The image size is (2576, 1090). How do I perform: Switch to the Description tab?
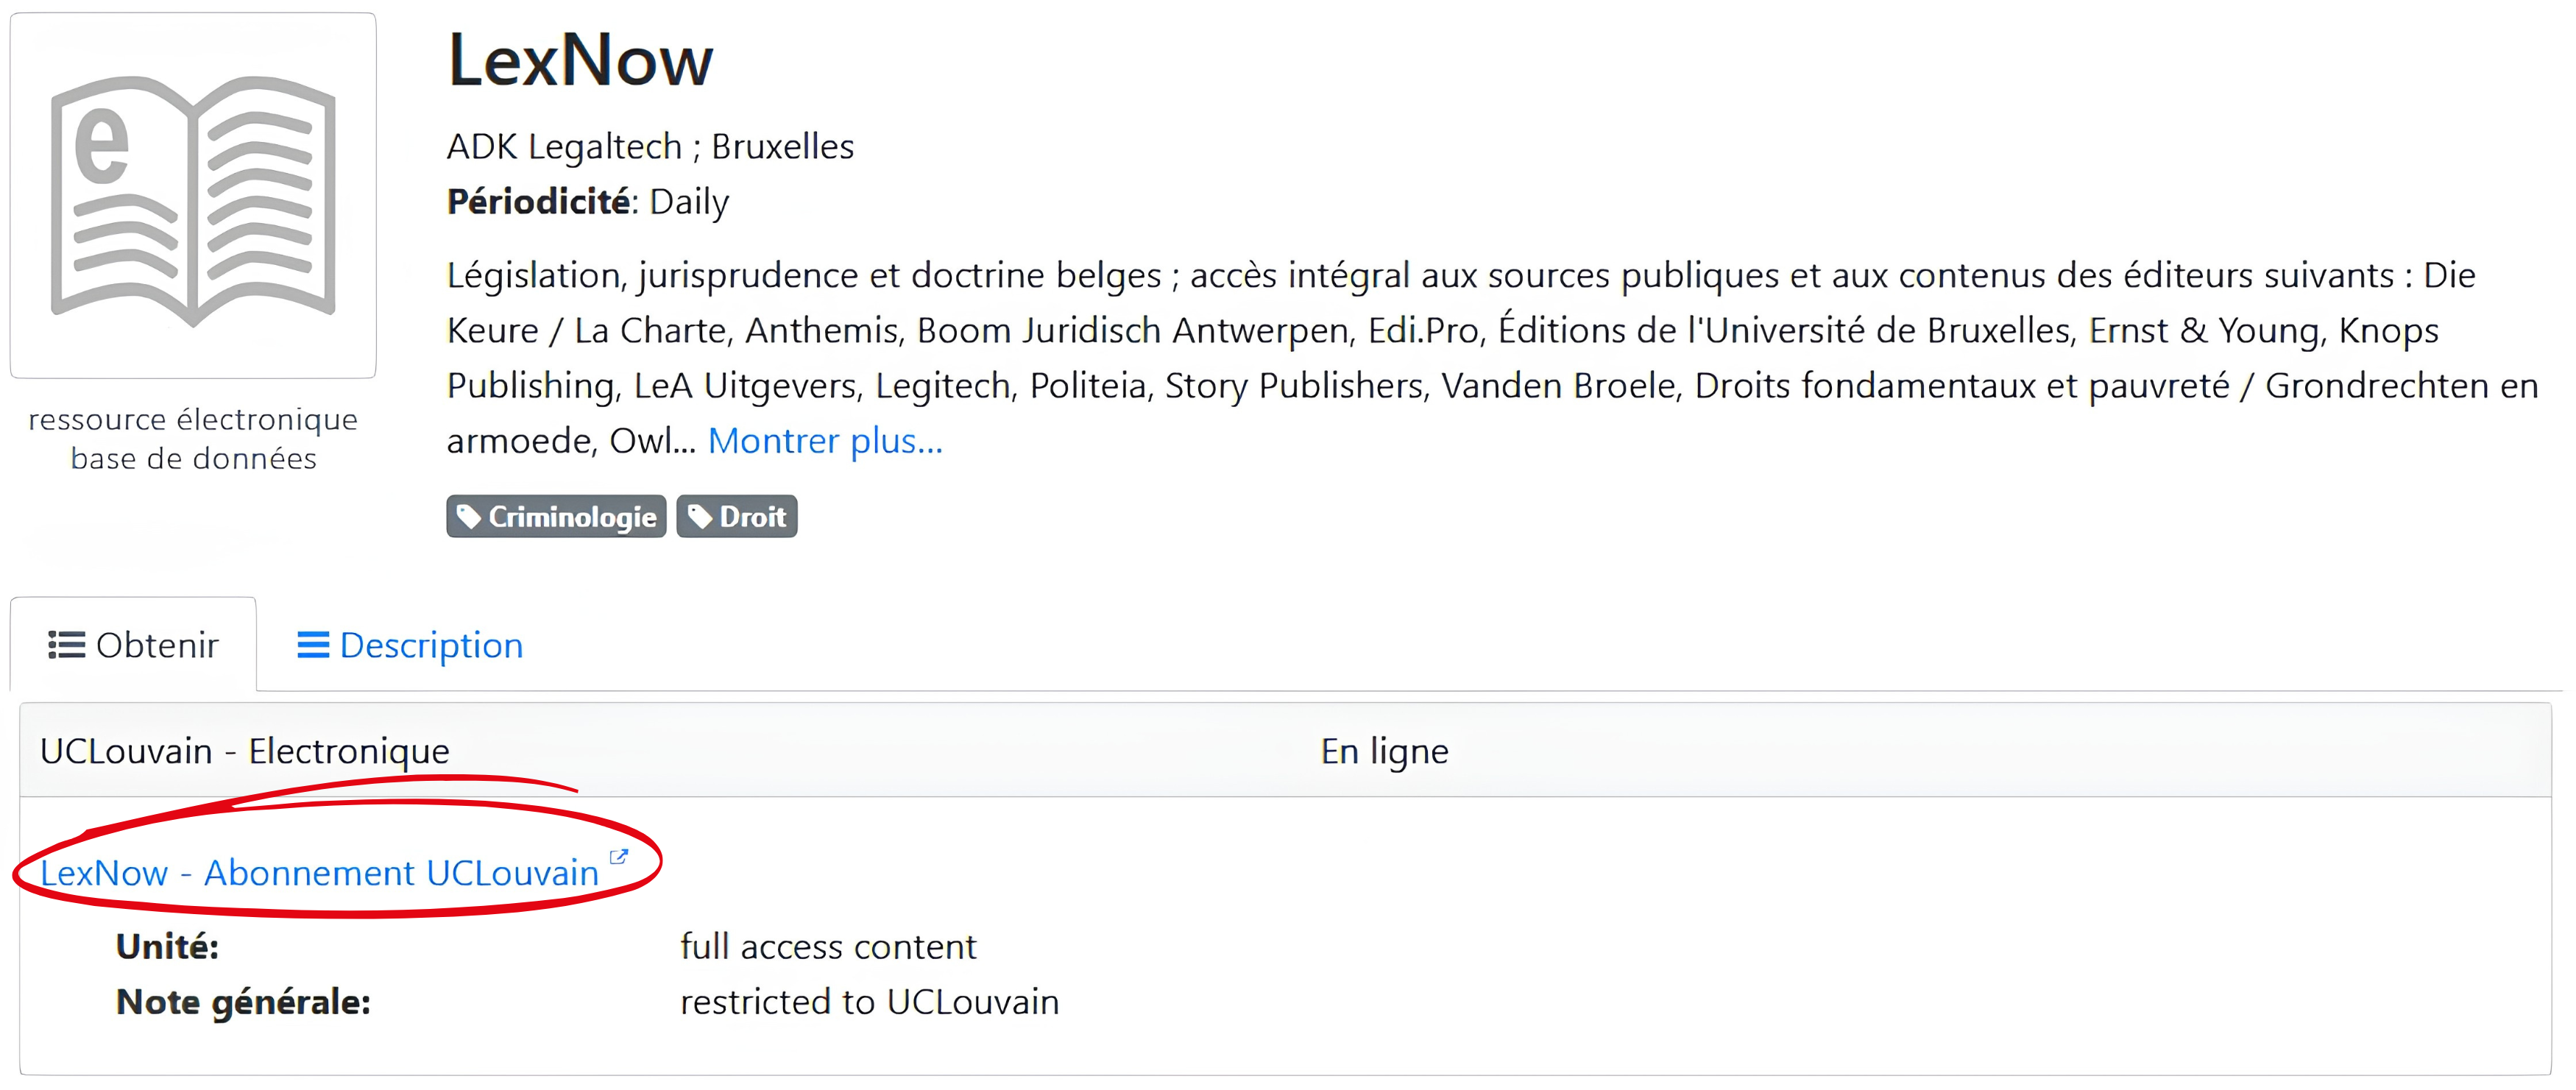coord(410,645)
